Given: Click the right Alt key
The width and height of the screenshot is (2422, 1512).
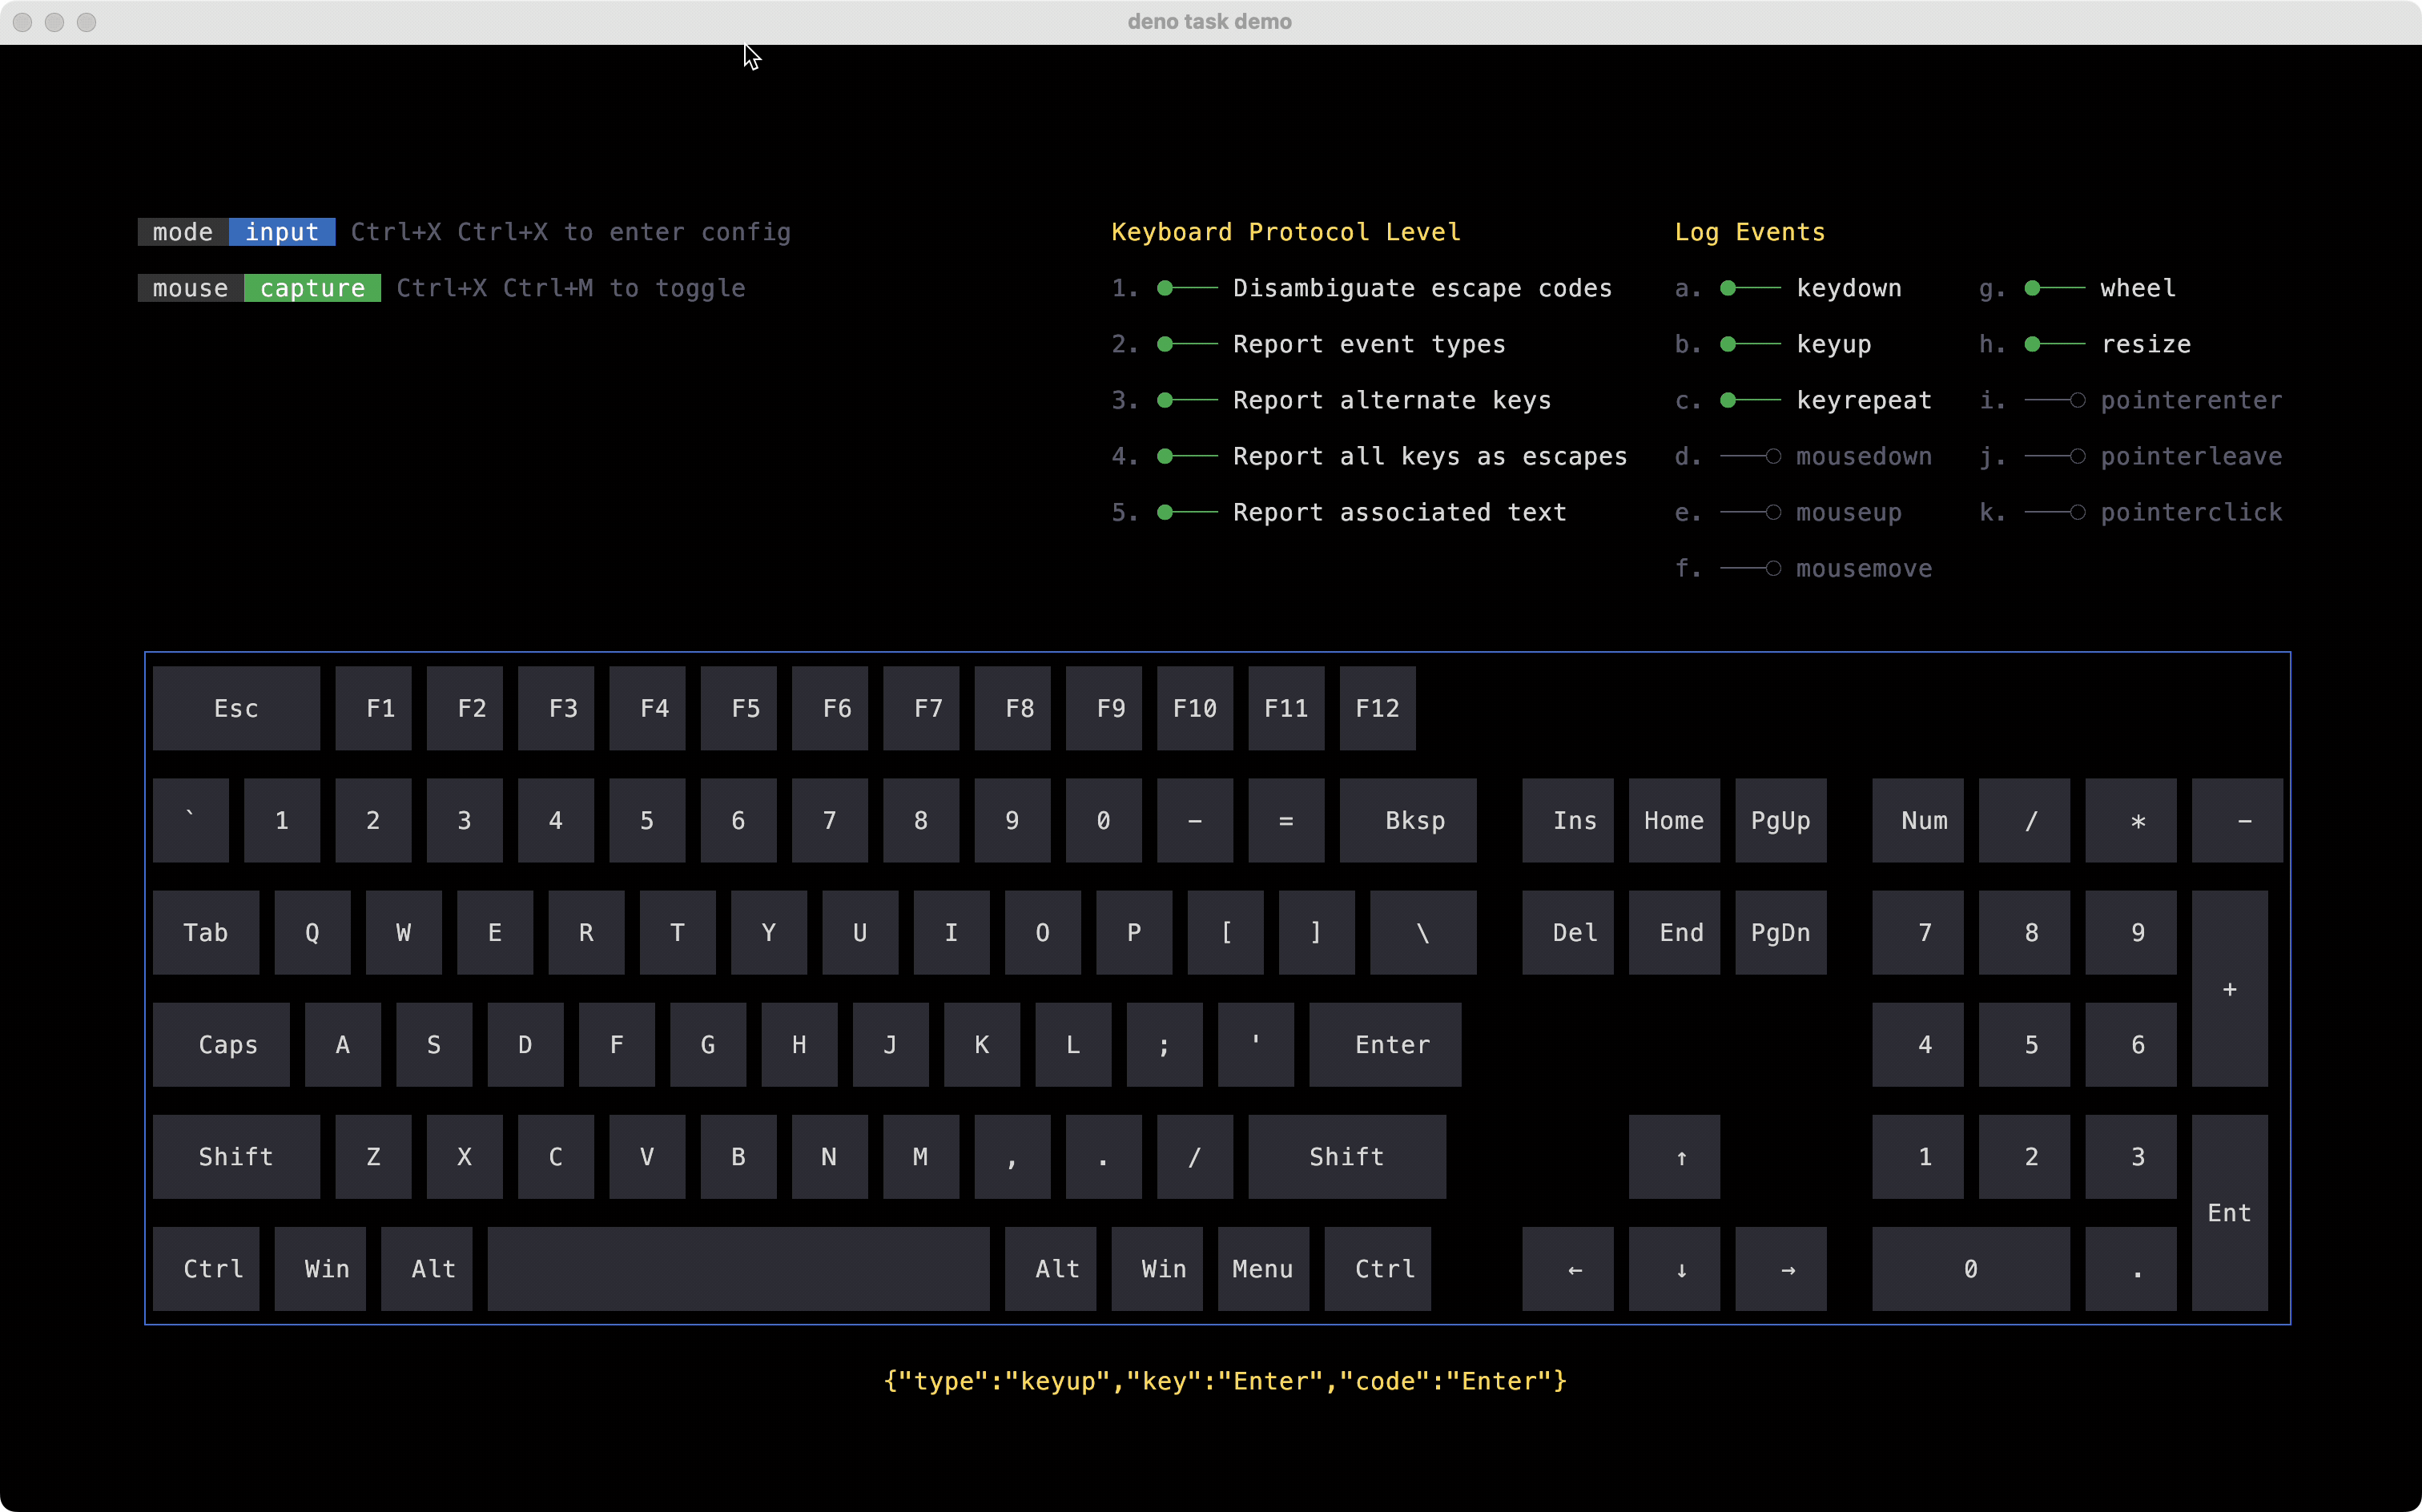Looking at the screenshot, I should coord(1050,1268).
